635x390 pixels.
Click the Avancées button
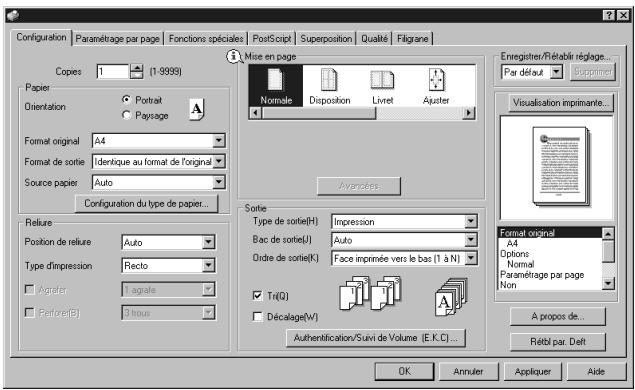click(359, 186)
